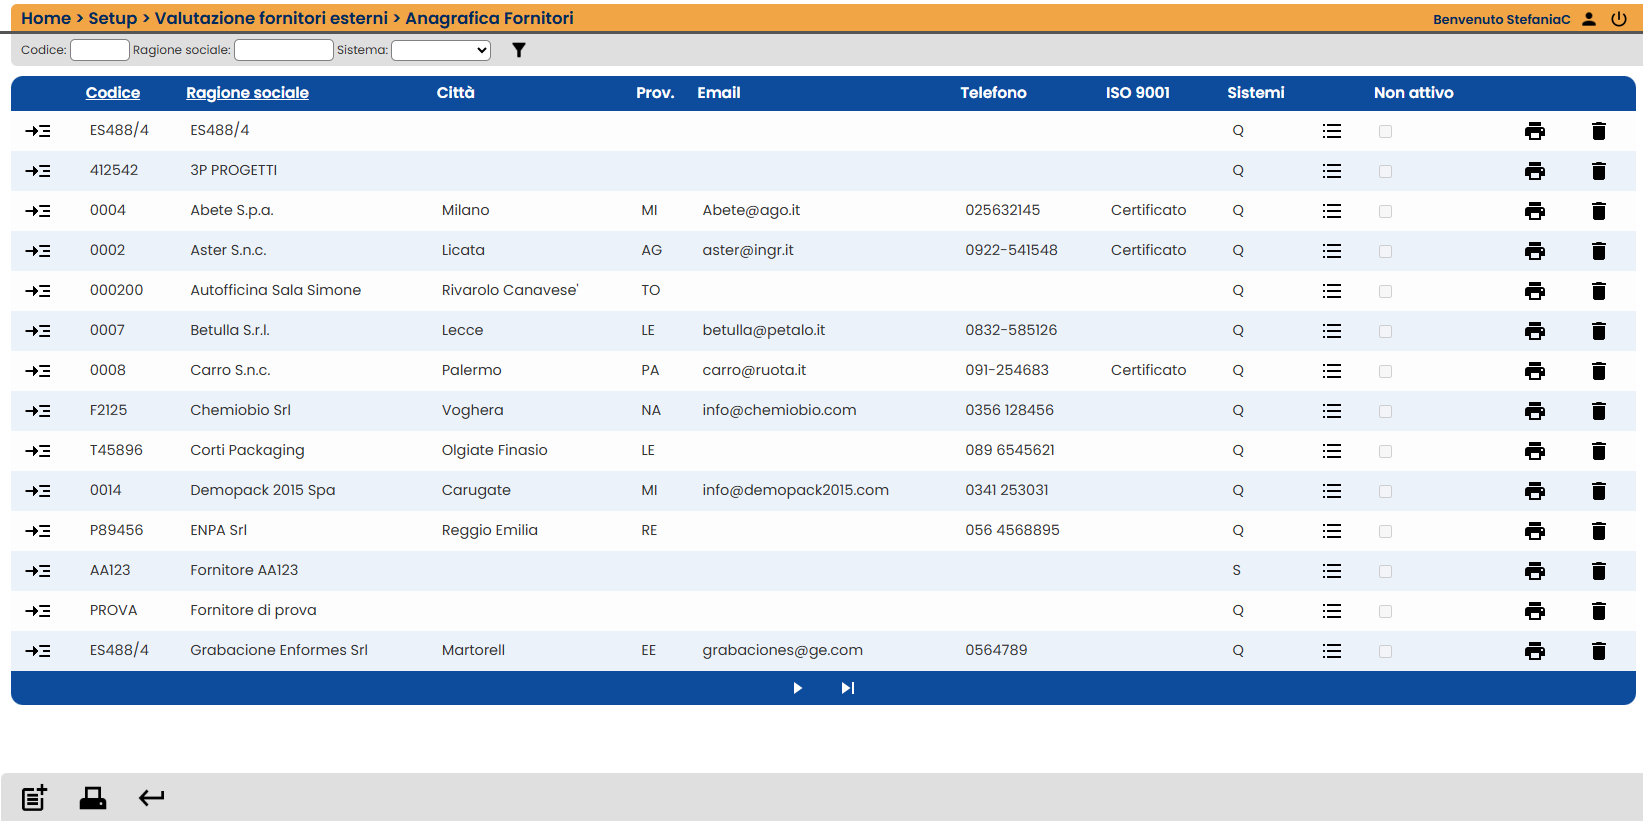The height and width of the screenshot is (821, 1643).
Task: Go back using the return arrow
Action: 152,797
